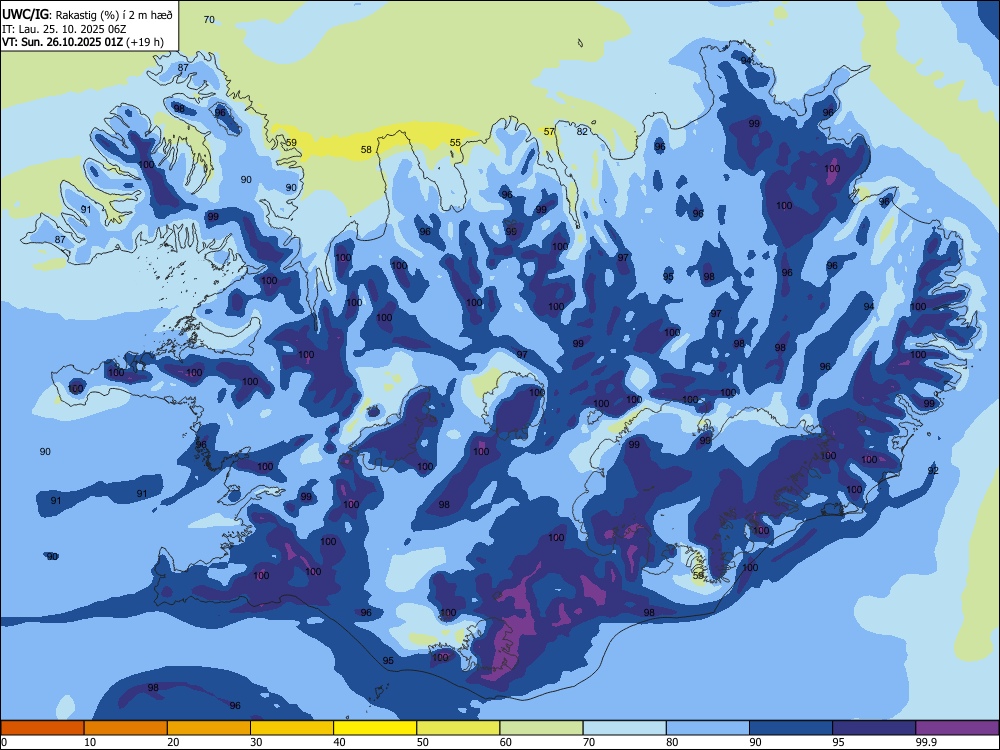Click the 10–20 orange legend swatch

click(126, 728)
